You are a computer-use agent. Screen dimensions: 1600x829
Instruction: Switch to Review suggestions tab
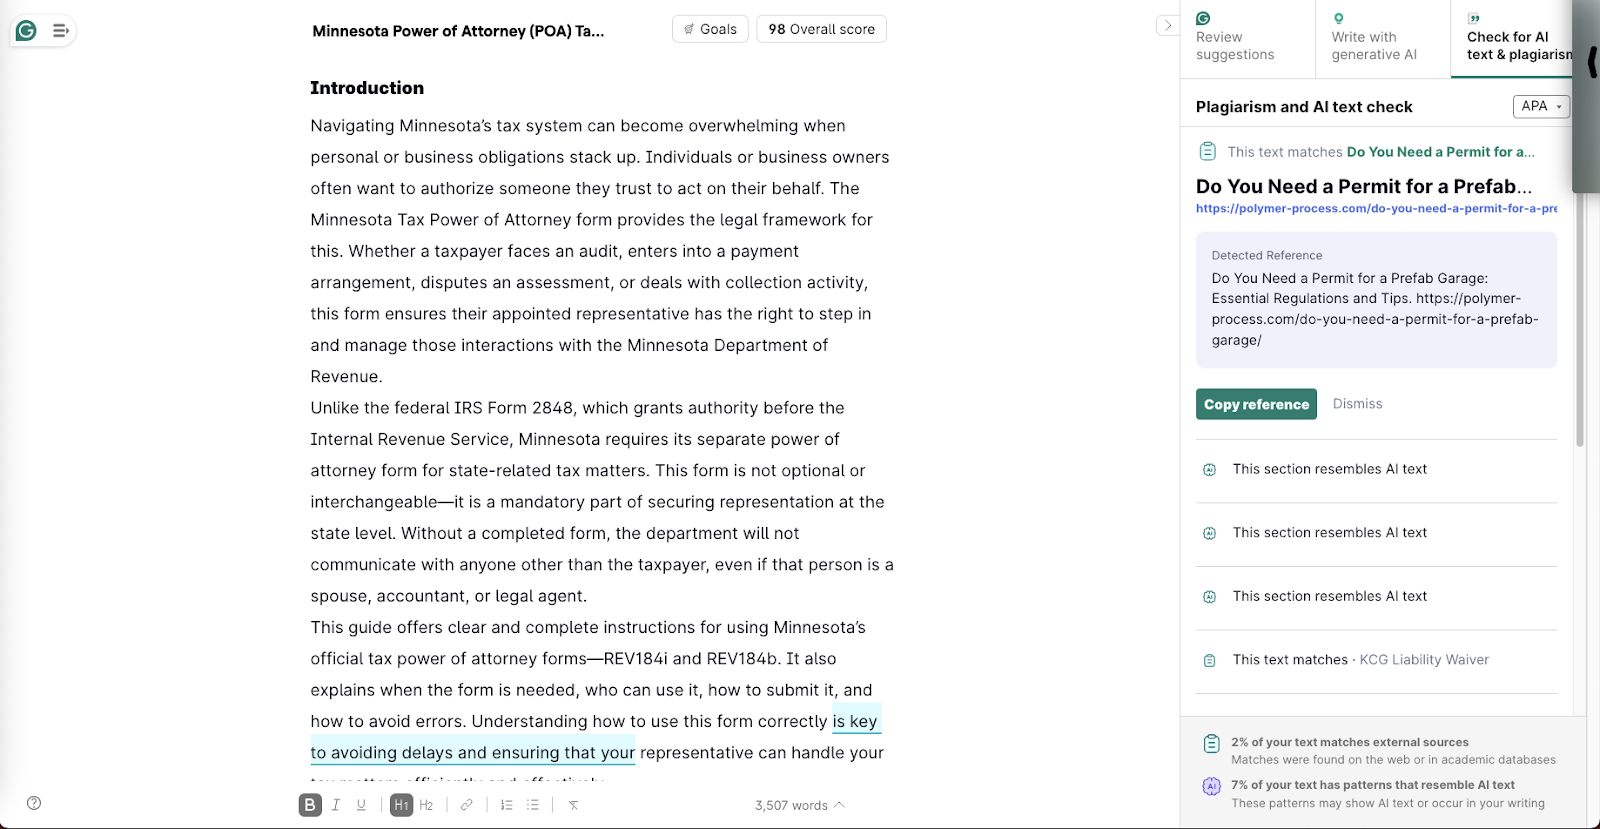tap(1247, 39)
